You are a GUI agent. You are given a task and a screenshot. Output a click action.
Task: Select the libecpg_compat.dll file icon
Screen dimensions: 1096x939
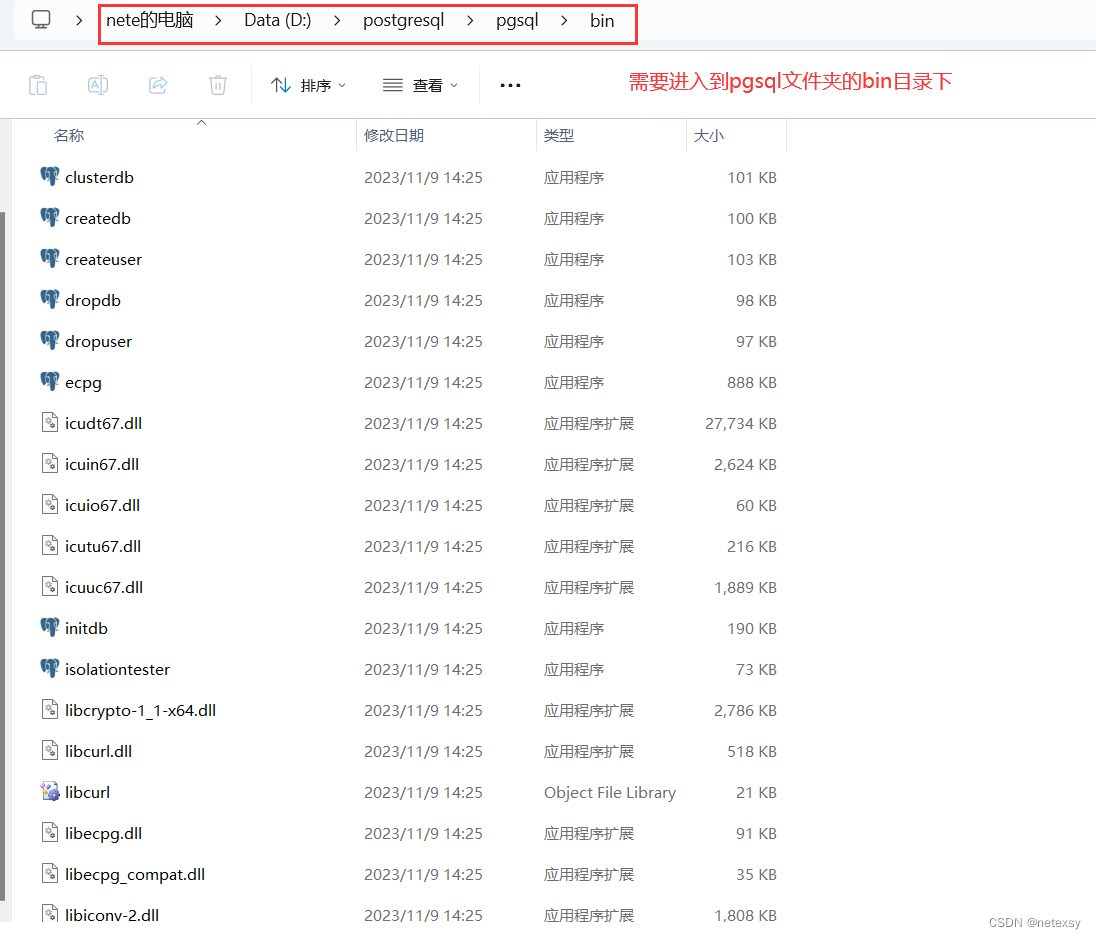click(x=50, y=873)
